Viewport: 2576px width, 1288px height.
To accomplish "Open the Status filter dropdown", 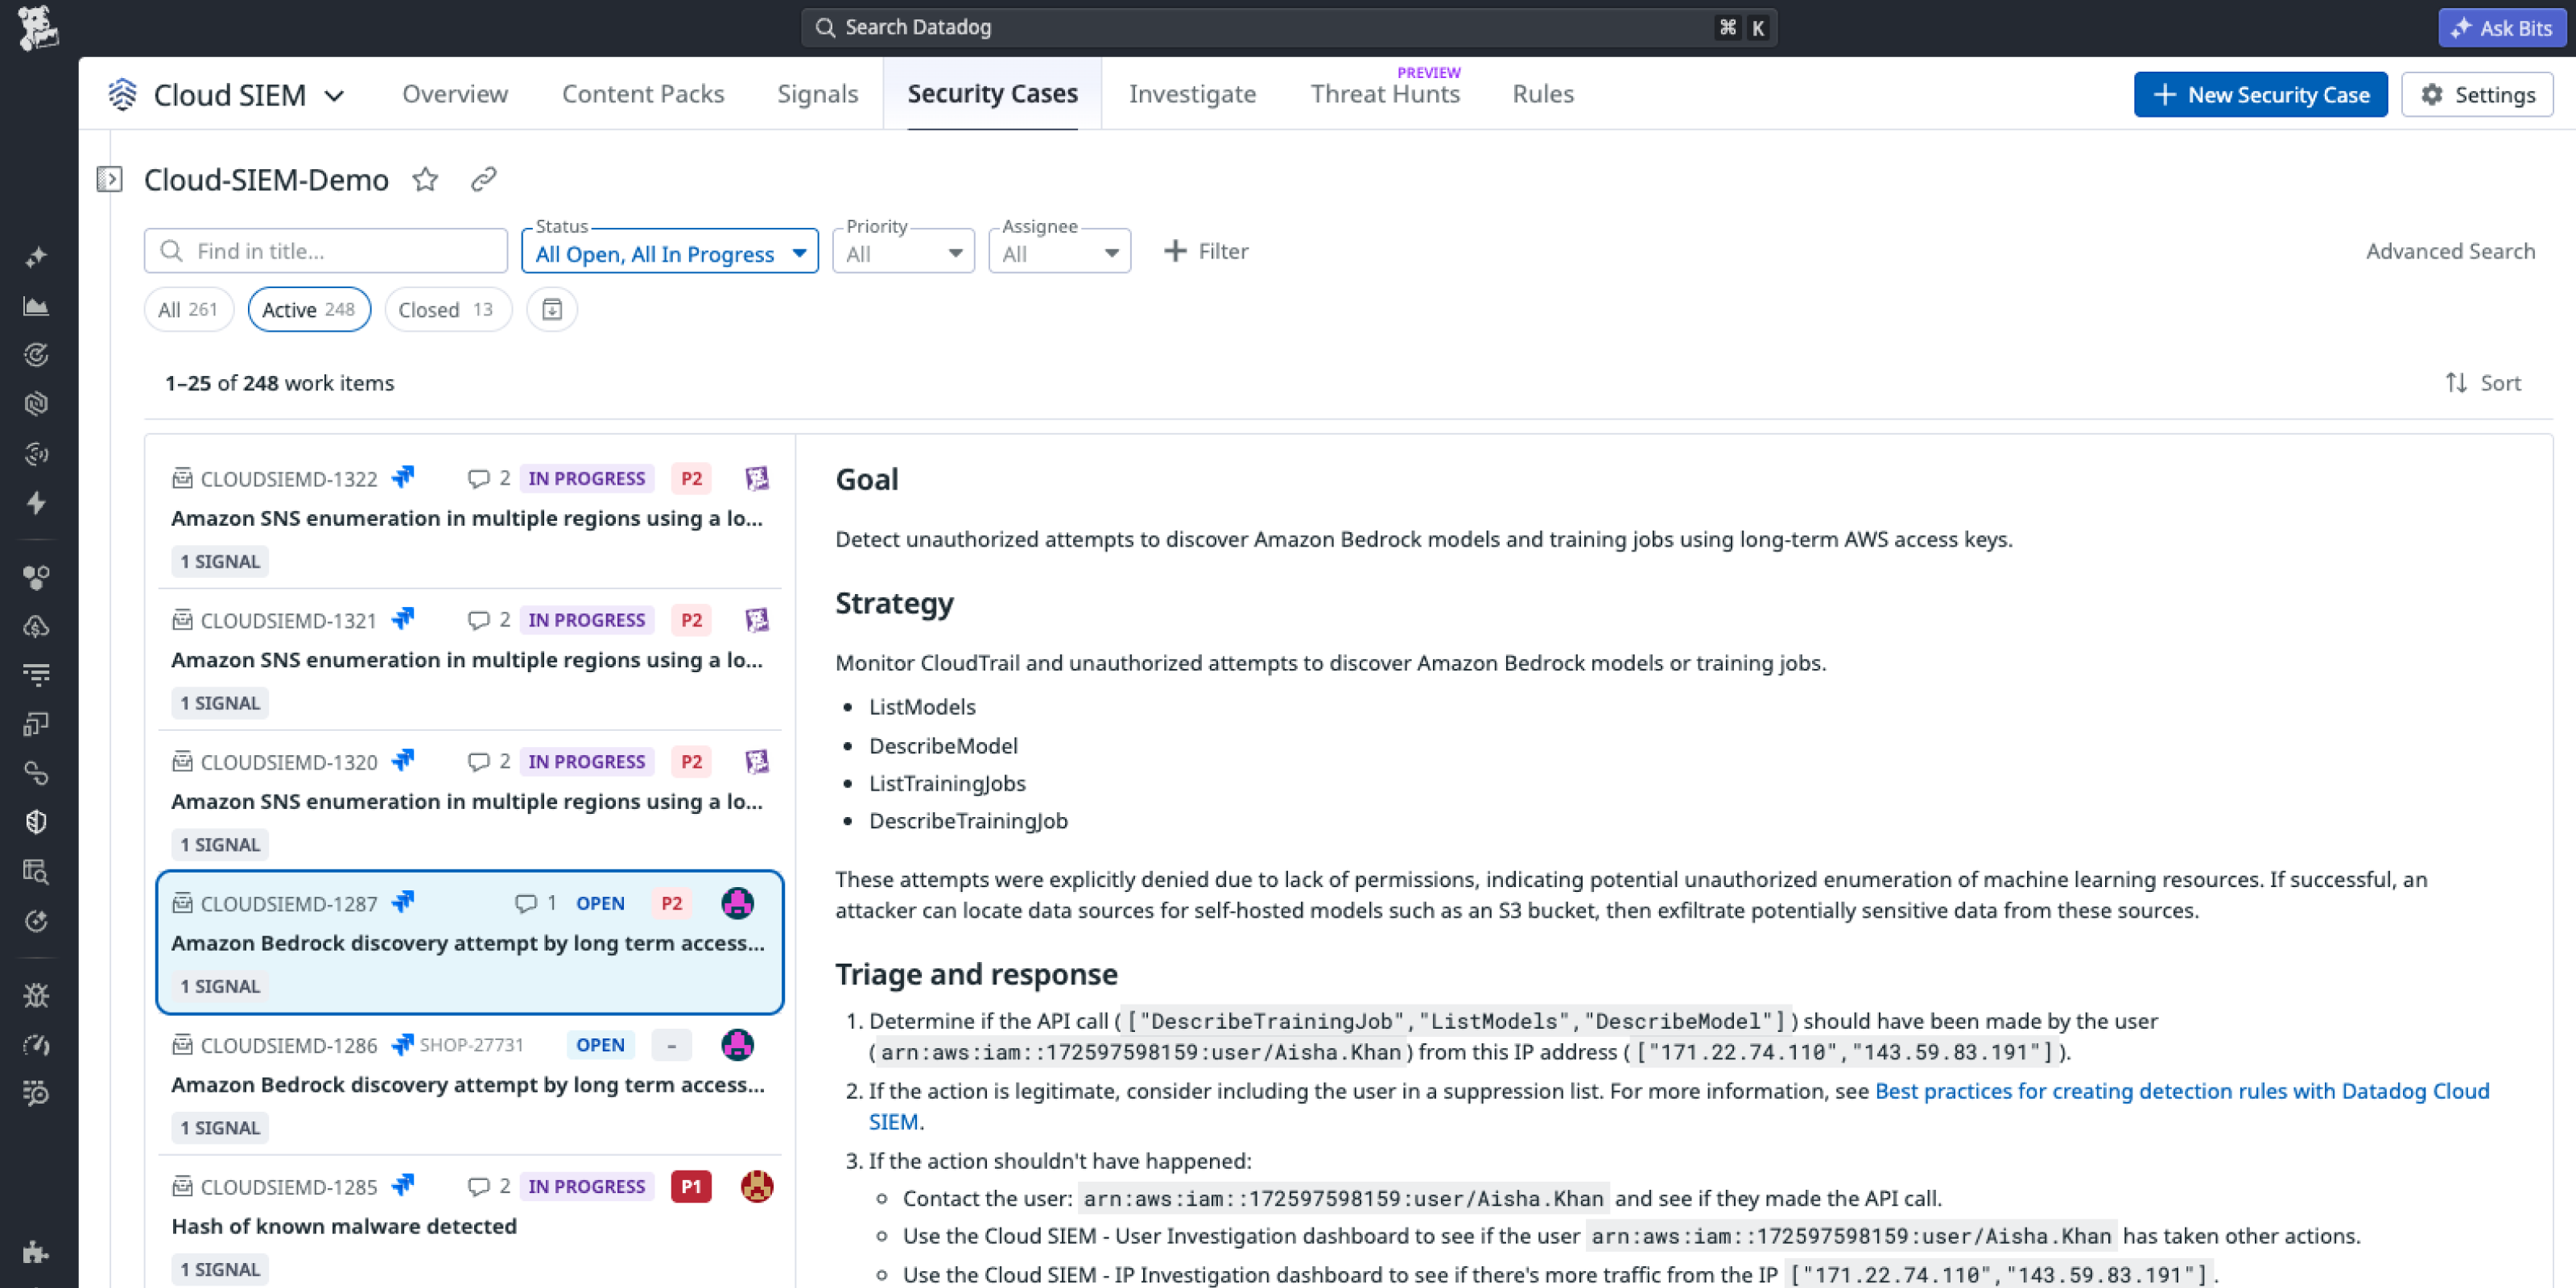I will [x=670, y=251].
